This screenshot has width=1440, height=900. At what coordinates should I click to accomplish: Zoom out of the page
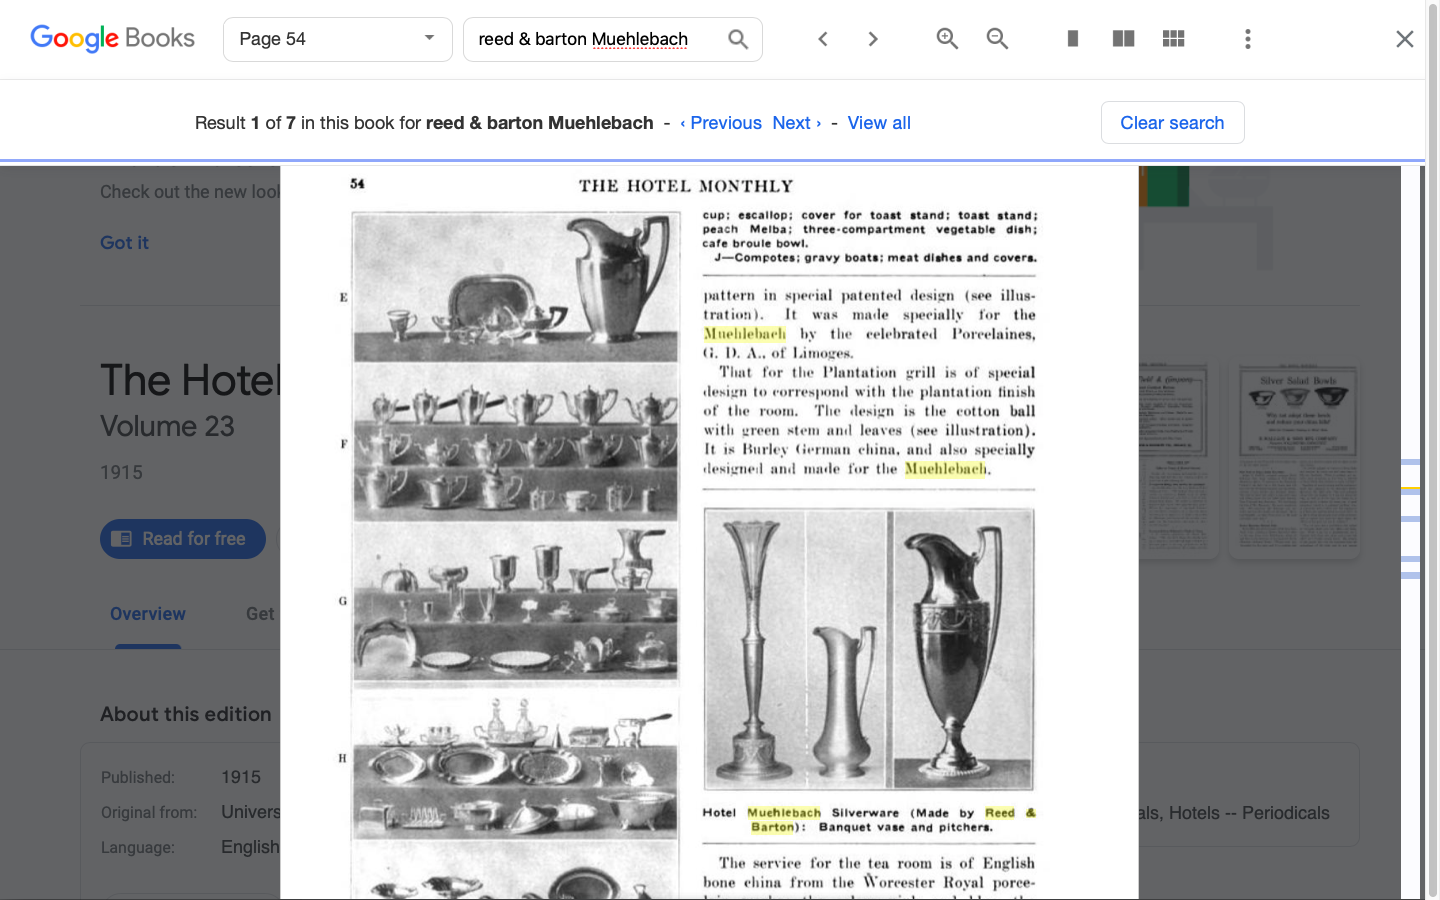[x=997, y=39]
